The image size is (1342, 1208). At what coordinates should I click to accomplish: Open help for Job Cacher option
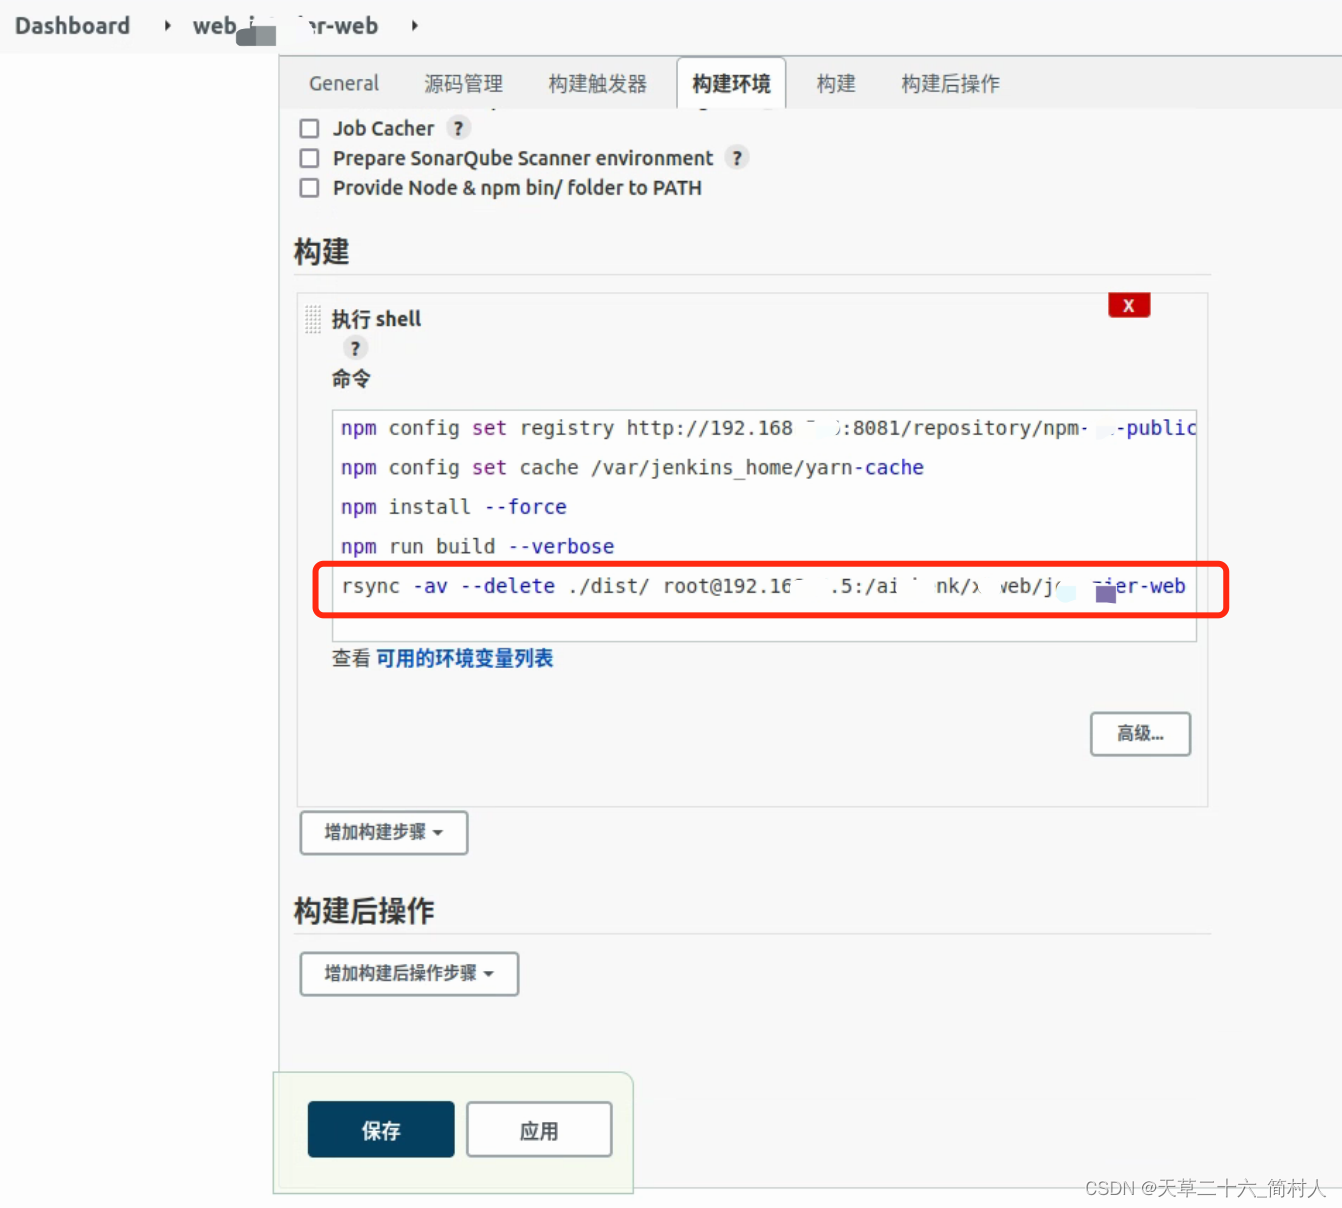click(458, 128)
